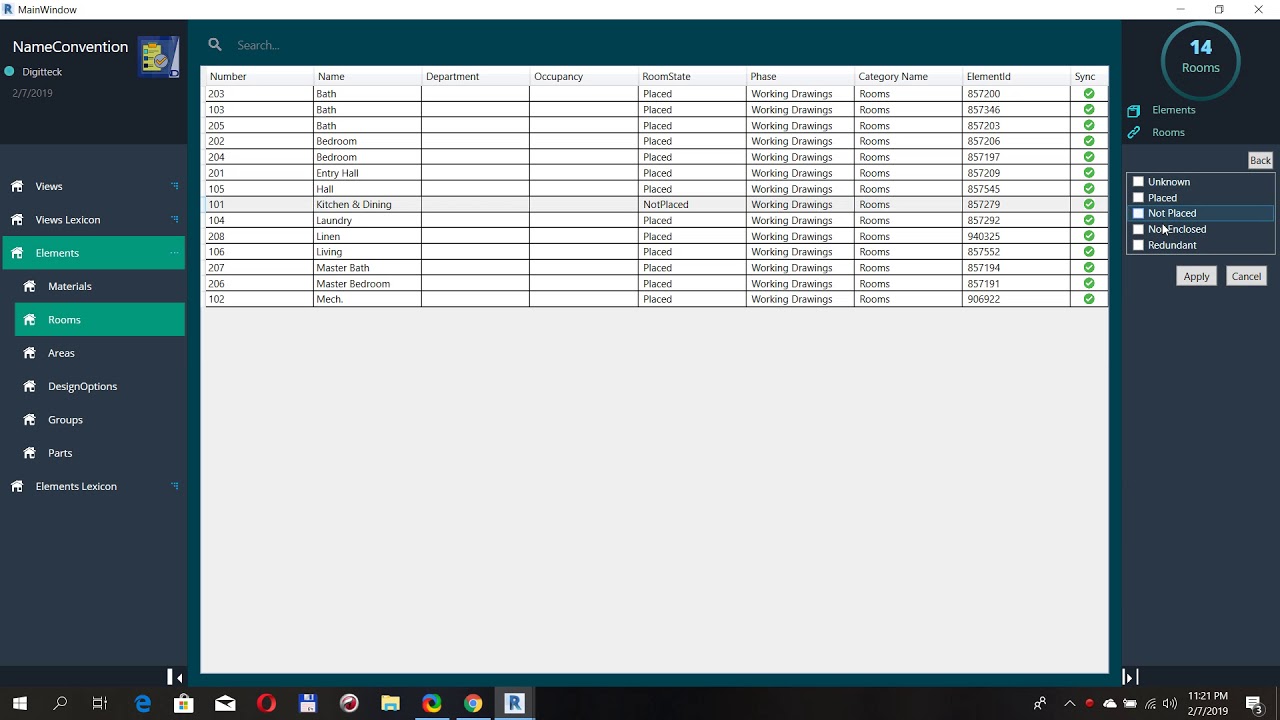
Task: Open Microsoft Edge from taskbar
Action: [142, 704]
